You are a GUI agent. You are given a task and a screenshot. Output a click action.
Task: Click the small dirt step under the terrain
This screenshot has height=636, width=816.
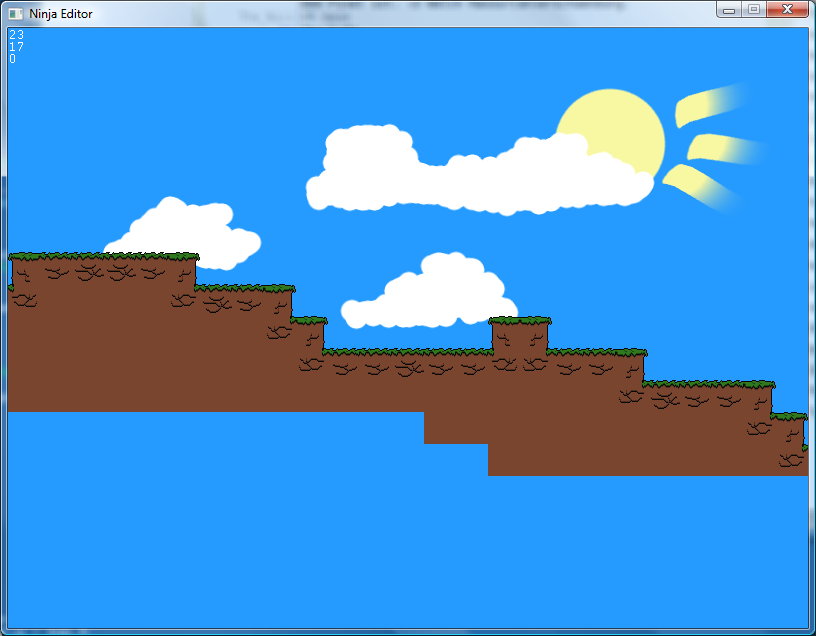click(x=455, y=428)
